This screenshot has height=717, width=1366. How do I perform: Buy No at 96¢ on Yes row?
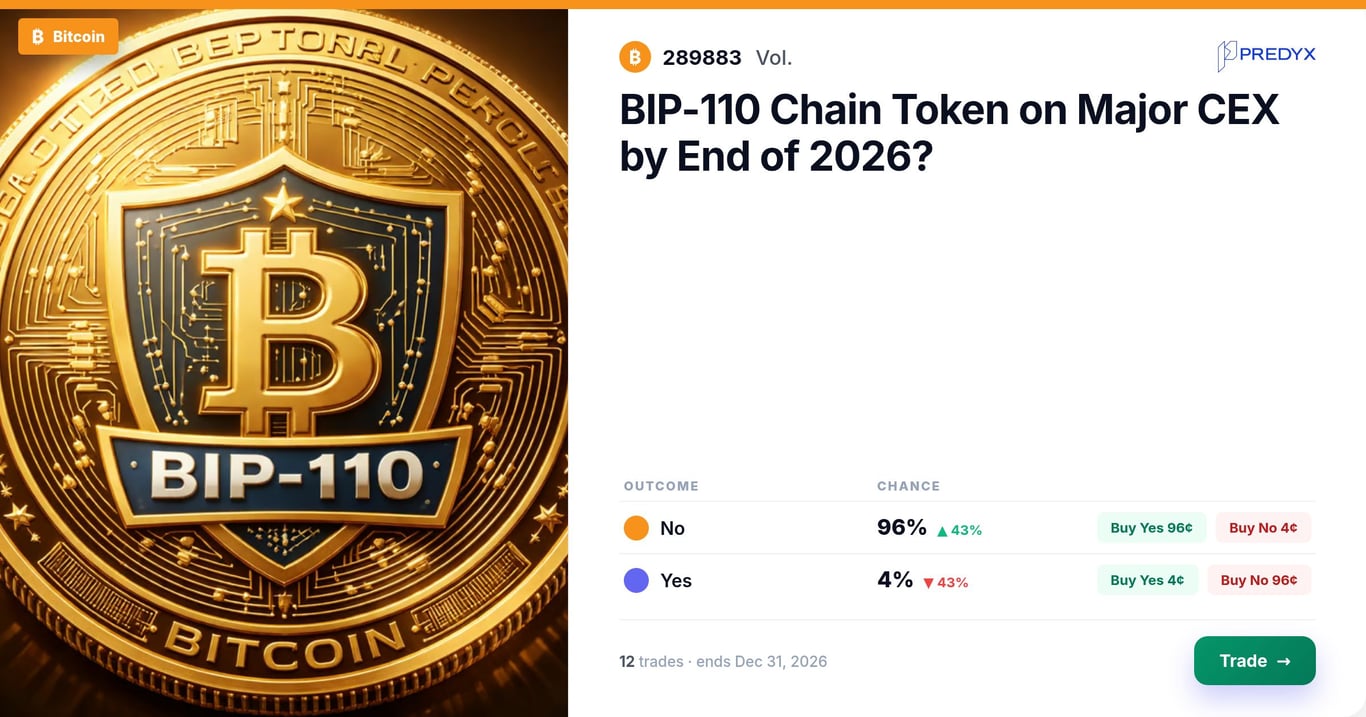1259,580
